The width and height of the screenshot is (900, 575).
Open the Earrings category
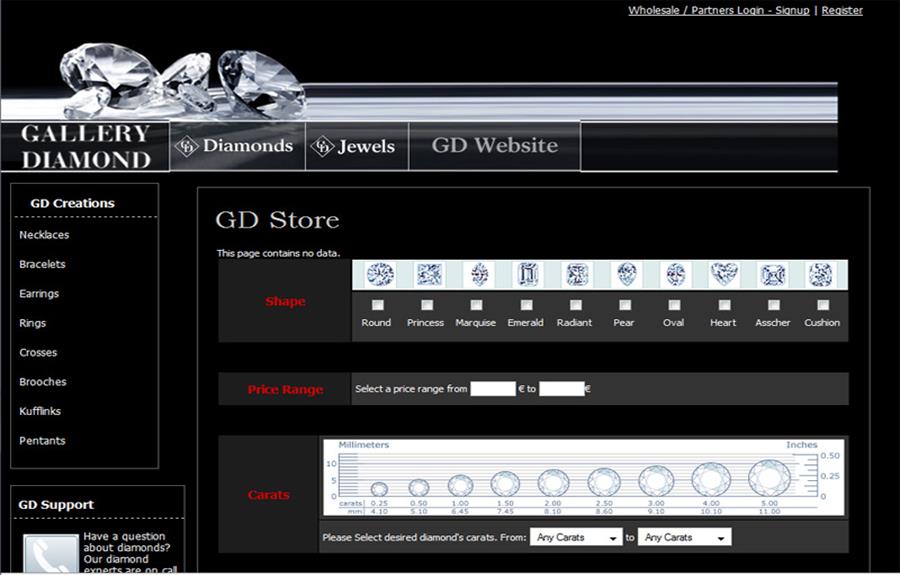[39, 293]
